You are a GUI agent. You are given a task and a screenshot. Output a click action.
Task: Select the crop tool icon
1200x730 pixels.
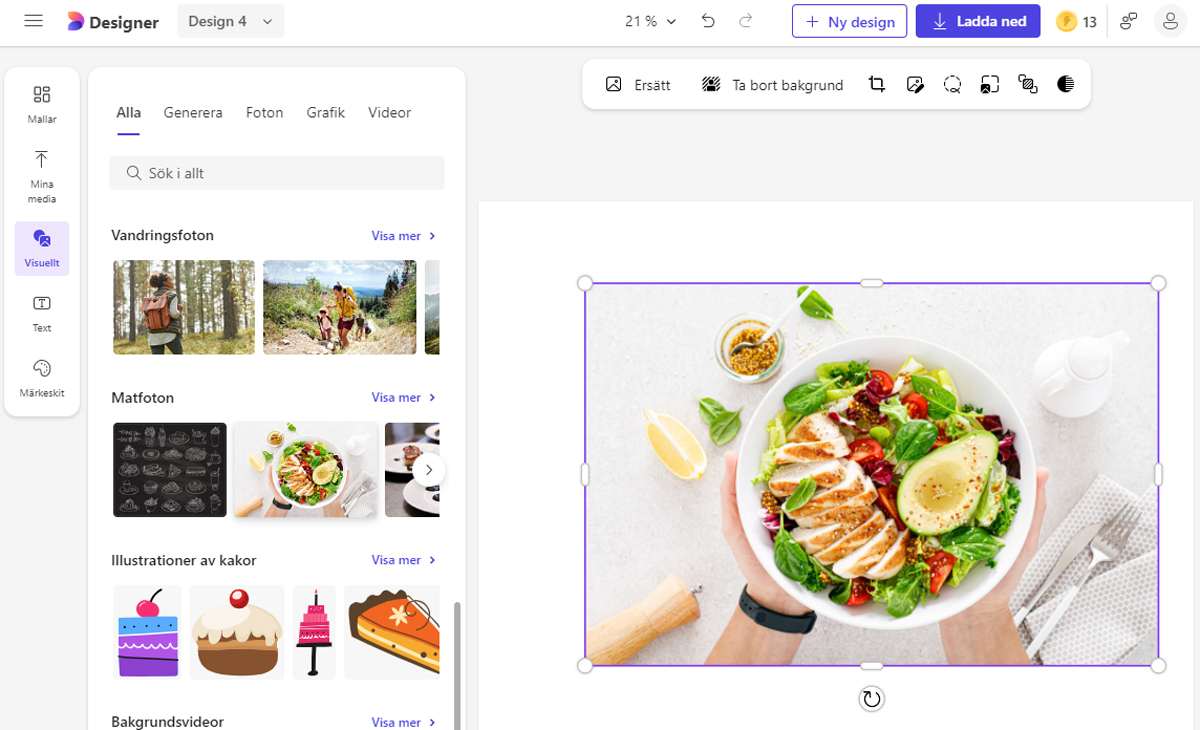[x=877, y=85]
